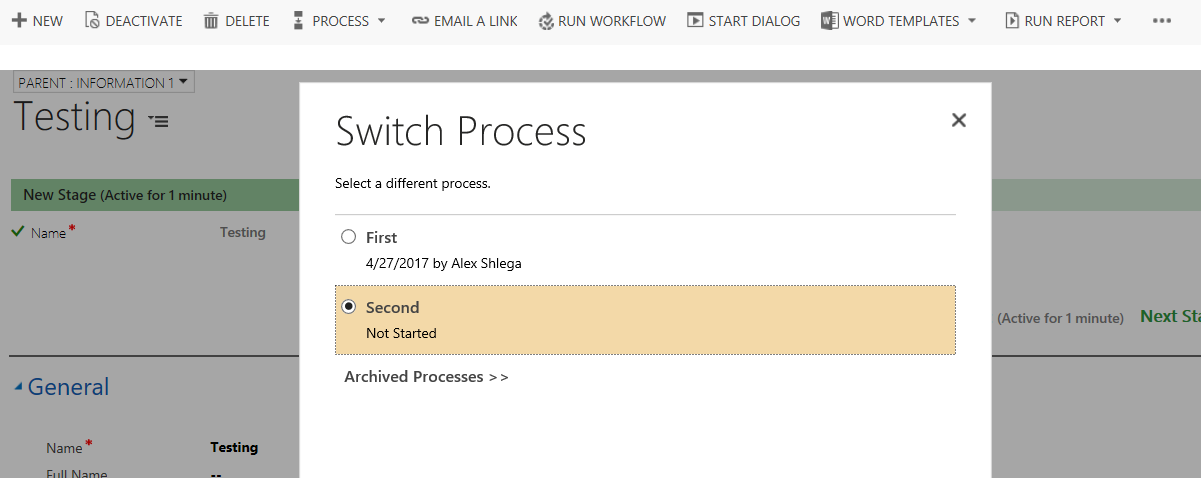Click the Start Dialog play icon
The width and height of the screenshot is (1201, 478).
[695, 20]
